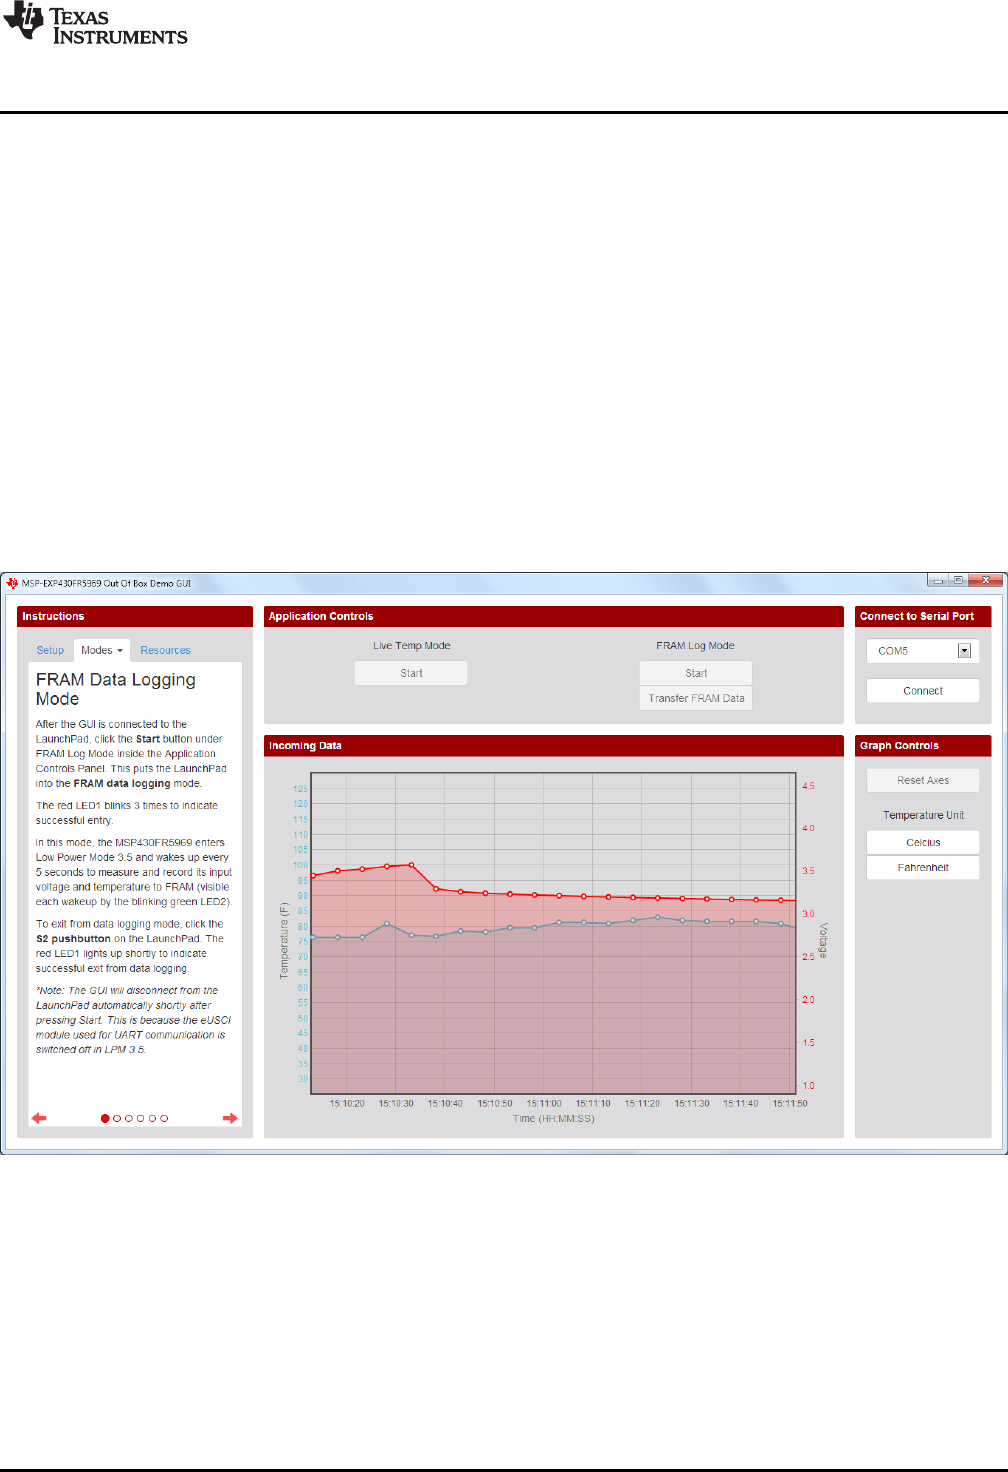The image size is (1008, 1472).
Task: Click the Connect button
Action: point(923,691)
